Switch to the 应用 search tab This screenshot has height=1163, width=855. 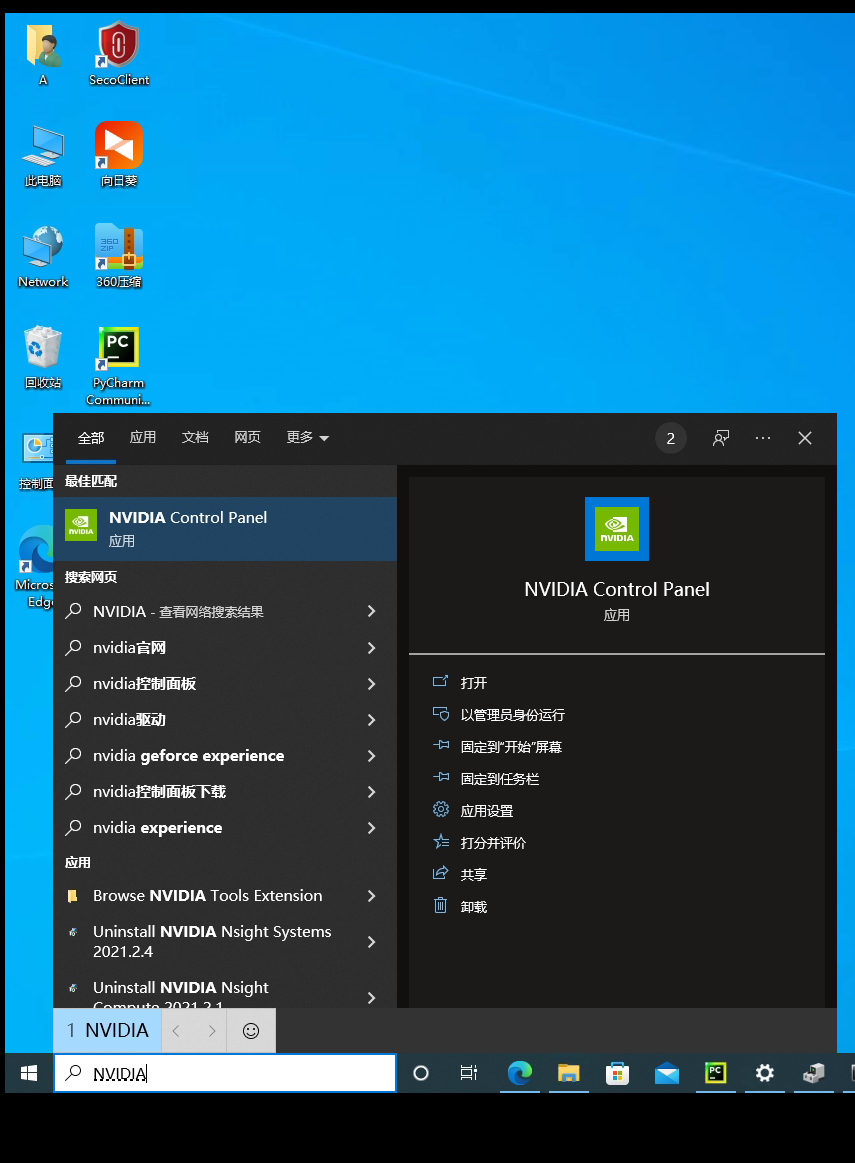[x=142, y=438]
